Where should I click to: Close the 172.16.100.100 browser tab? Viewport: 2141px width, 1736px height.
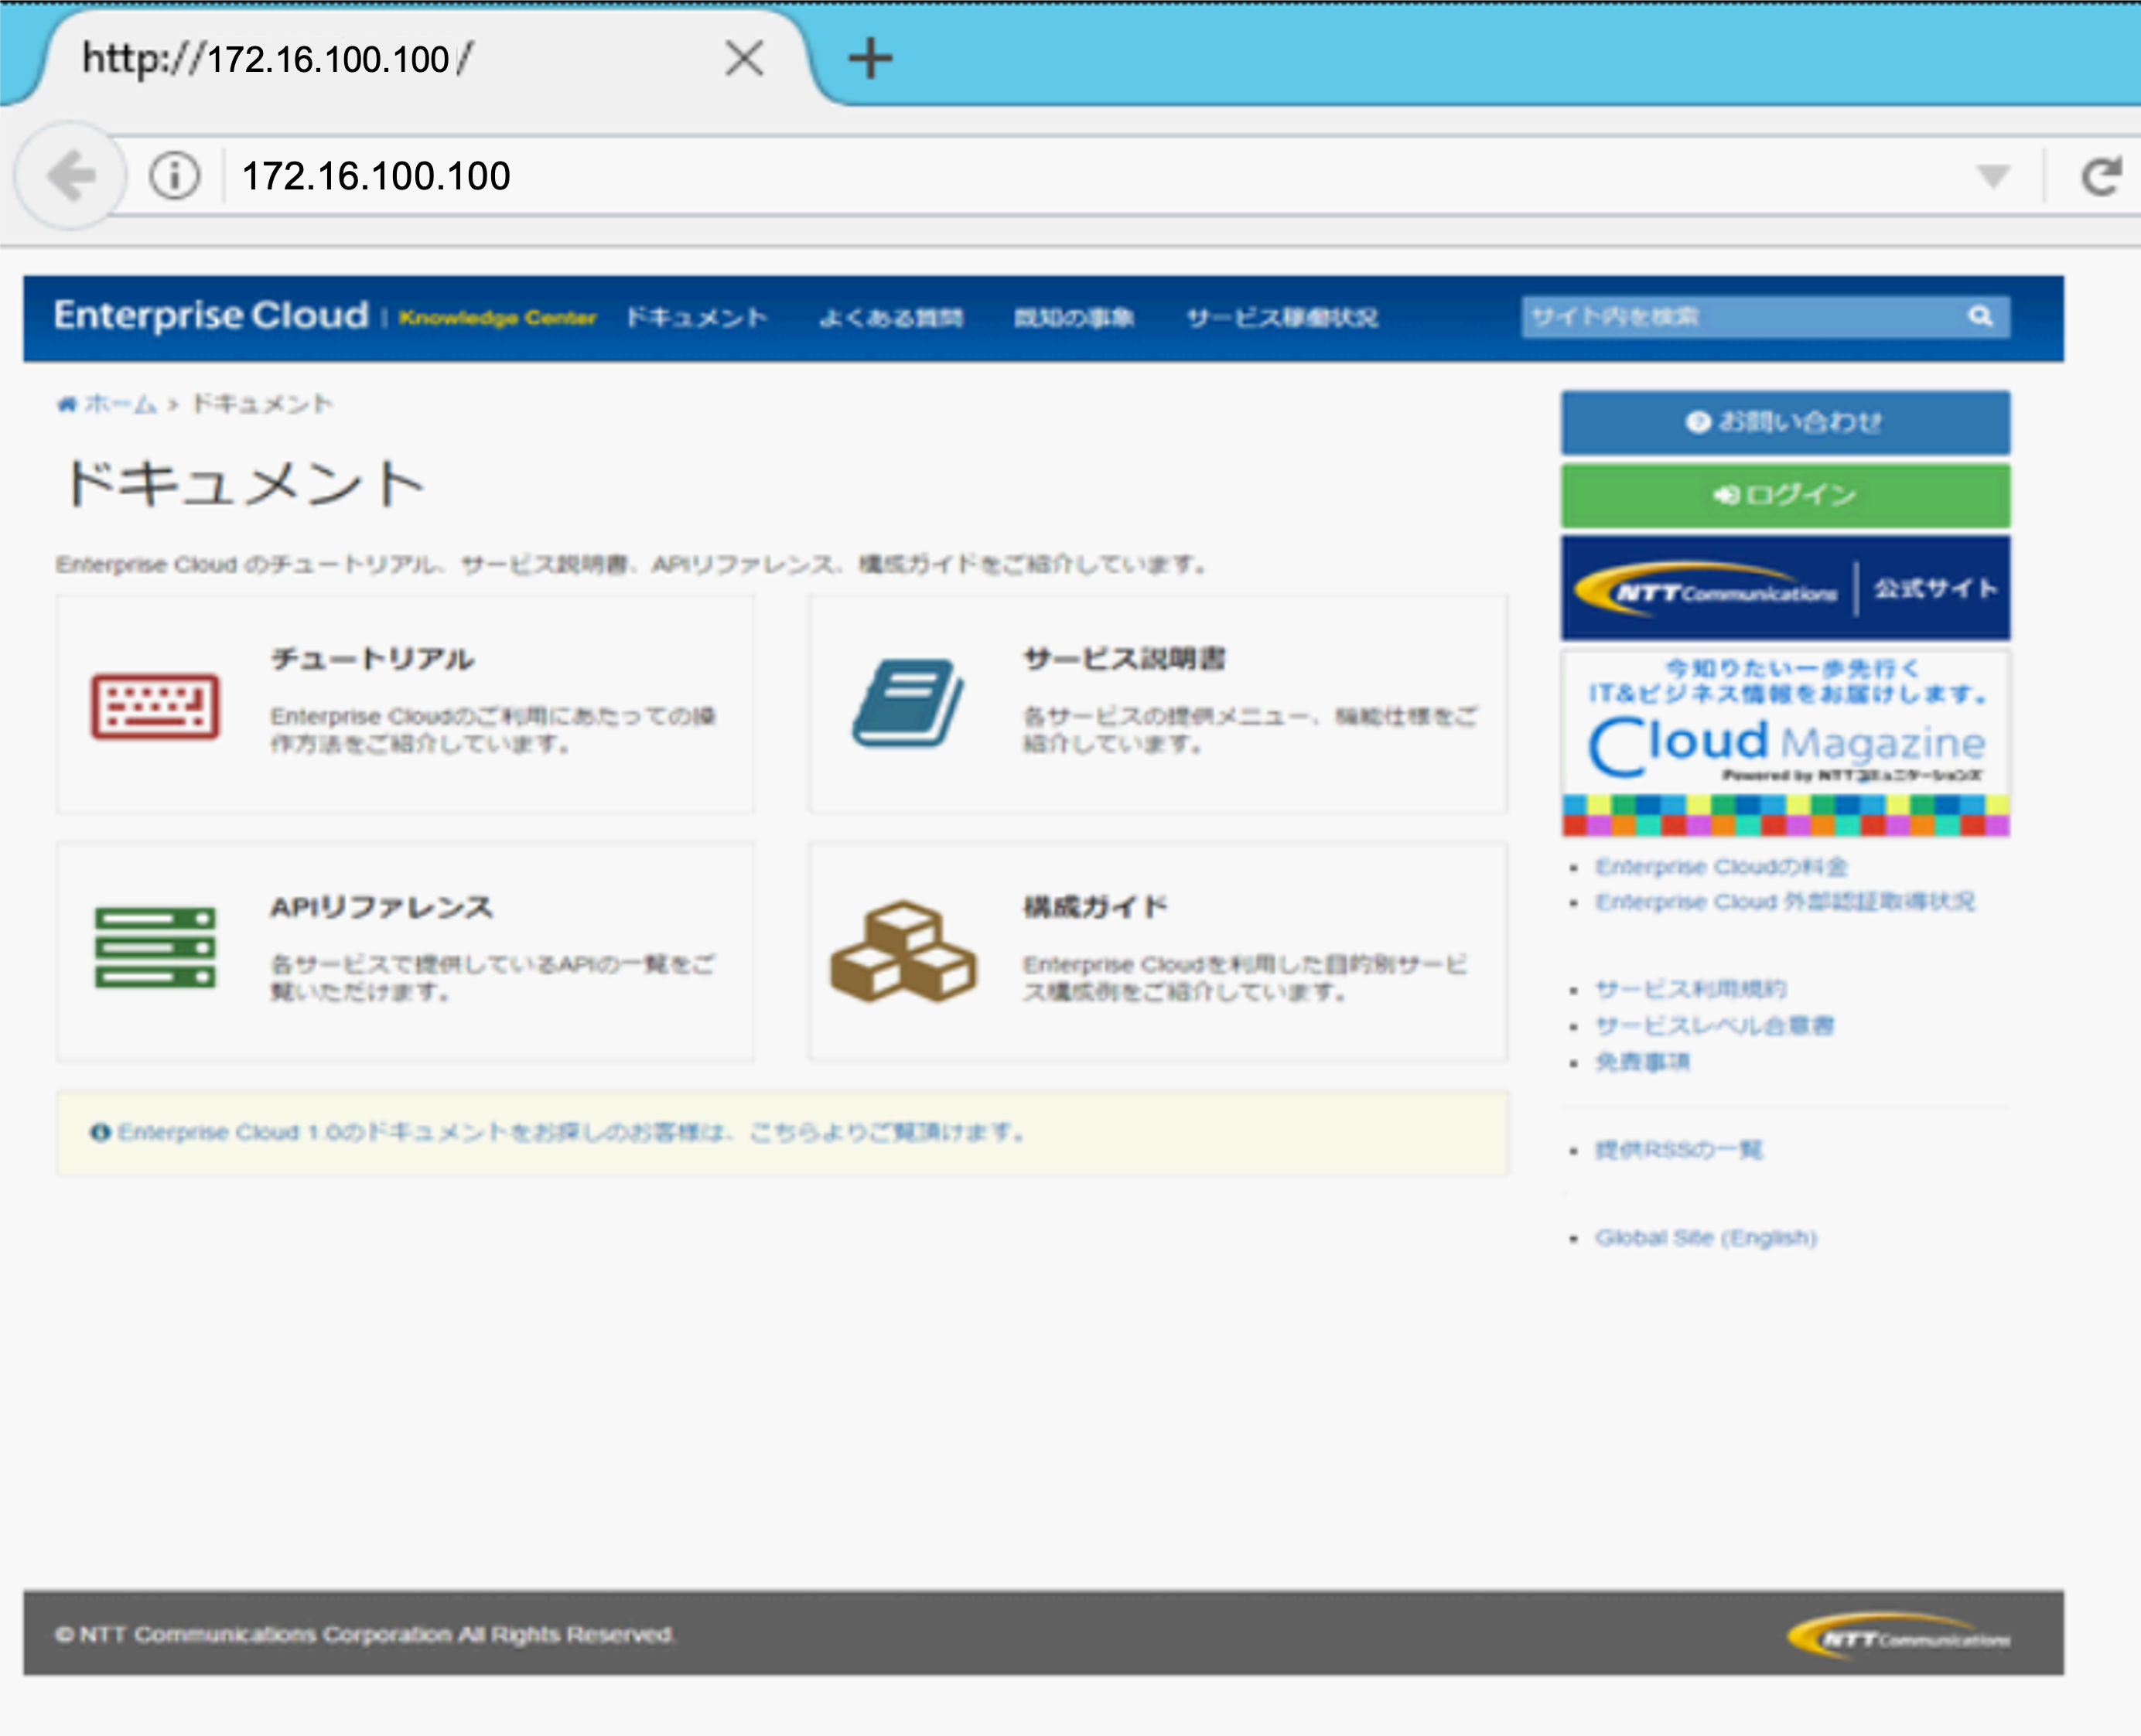[744, 58]
